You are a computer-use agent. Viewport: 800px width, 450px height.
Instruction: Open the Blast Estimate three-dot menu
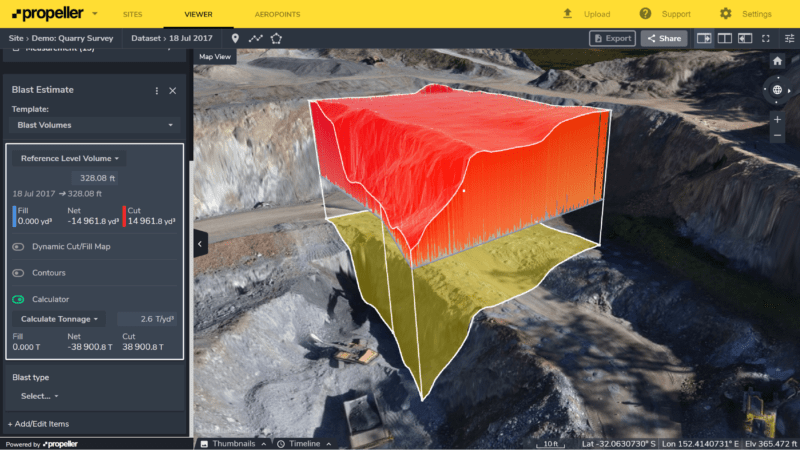coord(157,90)
